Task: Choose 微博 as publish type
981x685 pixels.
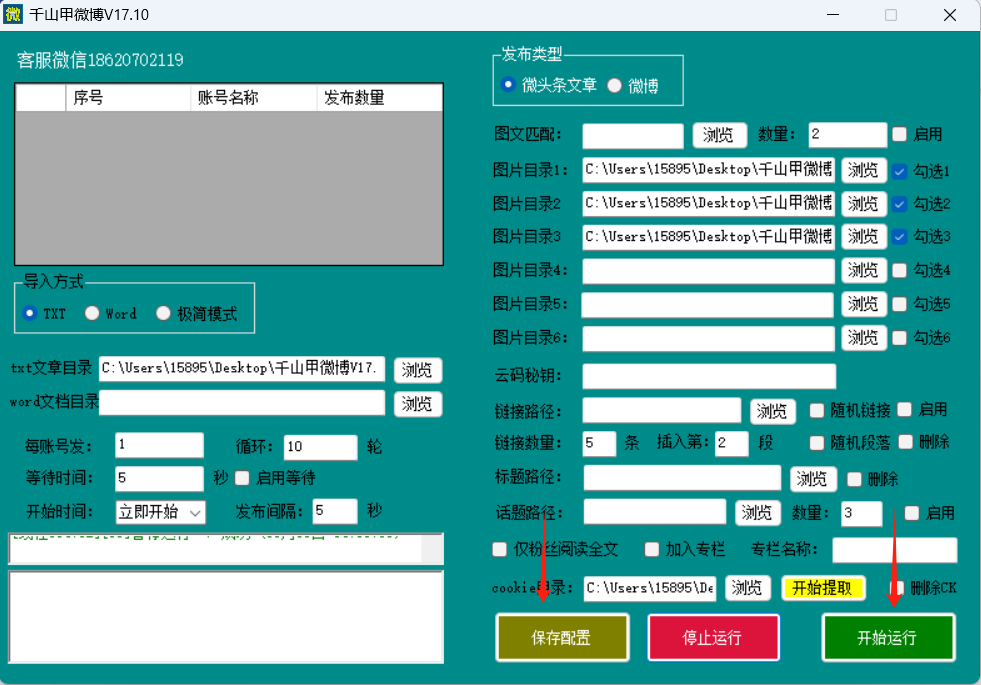Action: click(615, 86)
